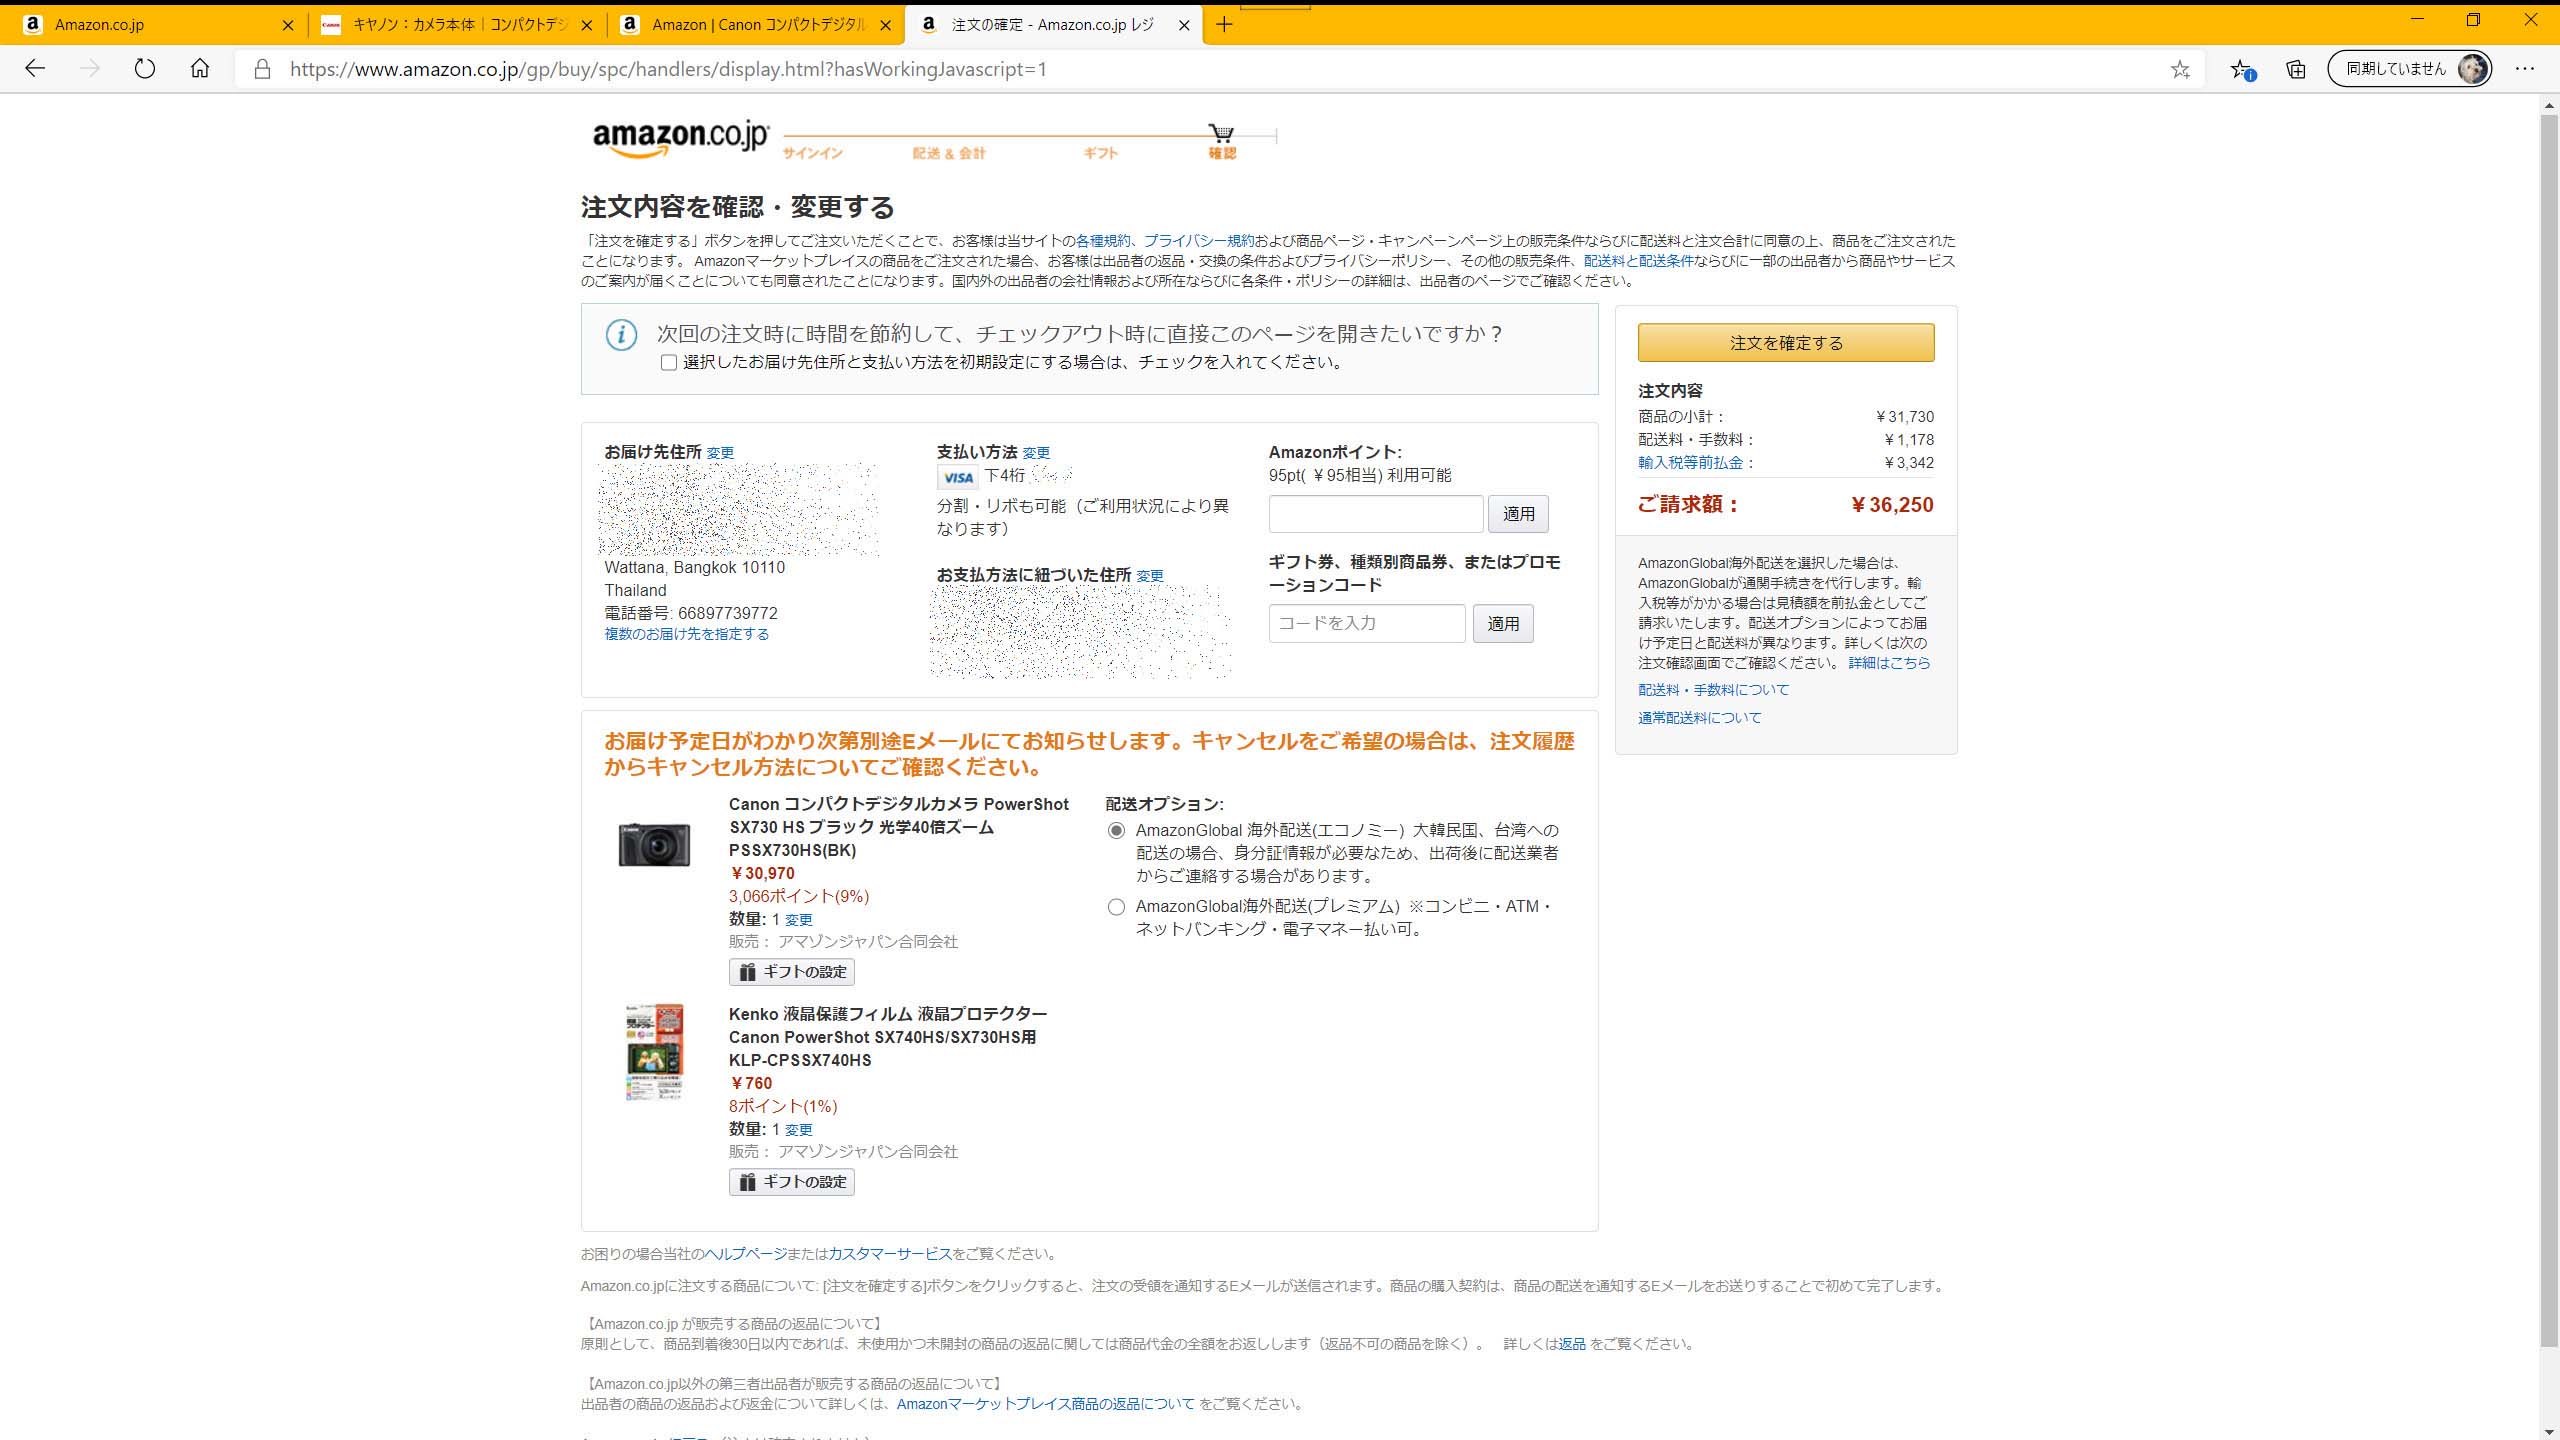The height and width of the screenshot is (1440, 2560).
Task: Click the vertical scrollbar thumb
Action: point(2549,730)
